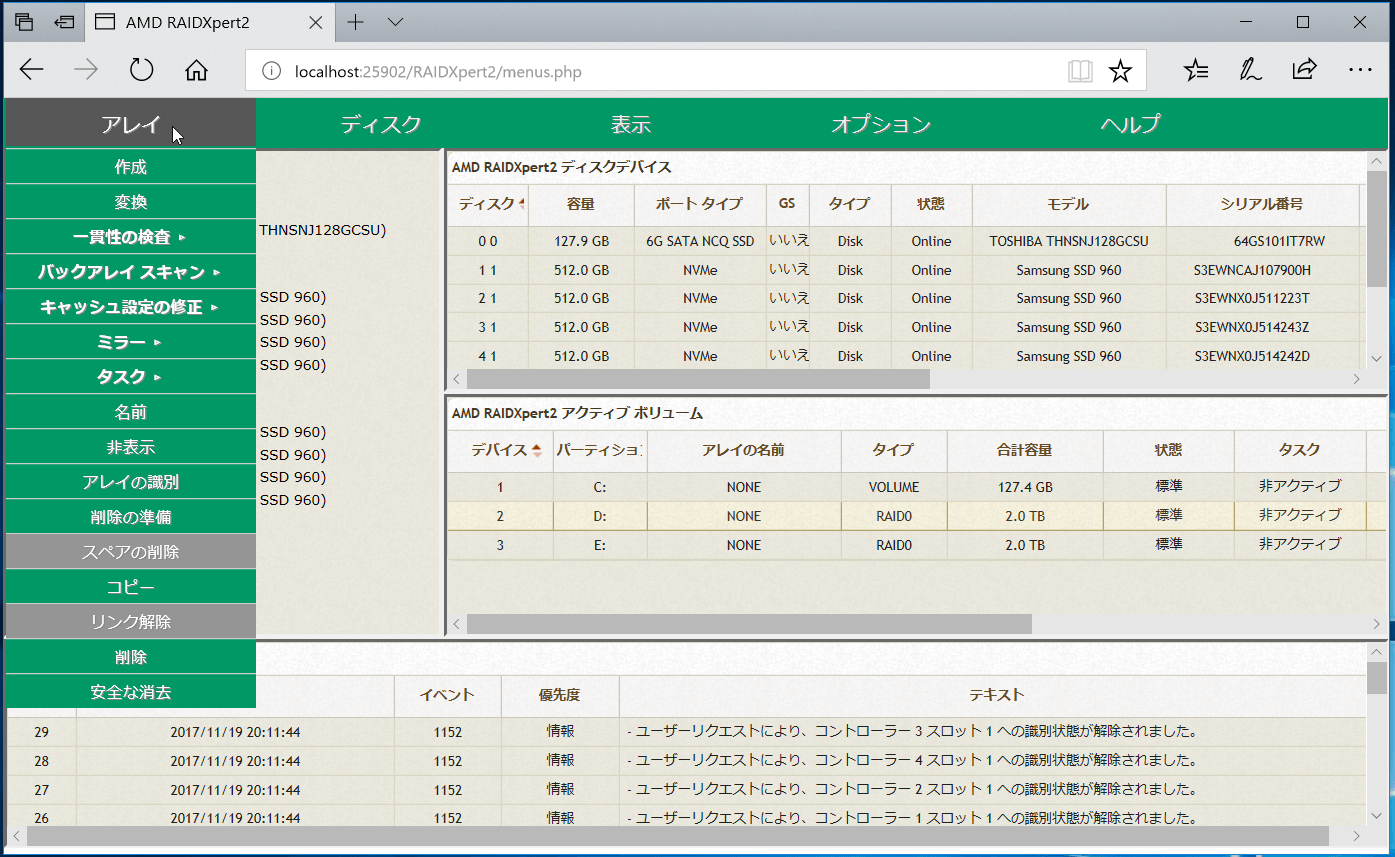Add web notes with pen icon
The width and height of the screenshot is (1395, 857).
pyautogui.click(x=1250, y=70)
